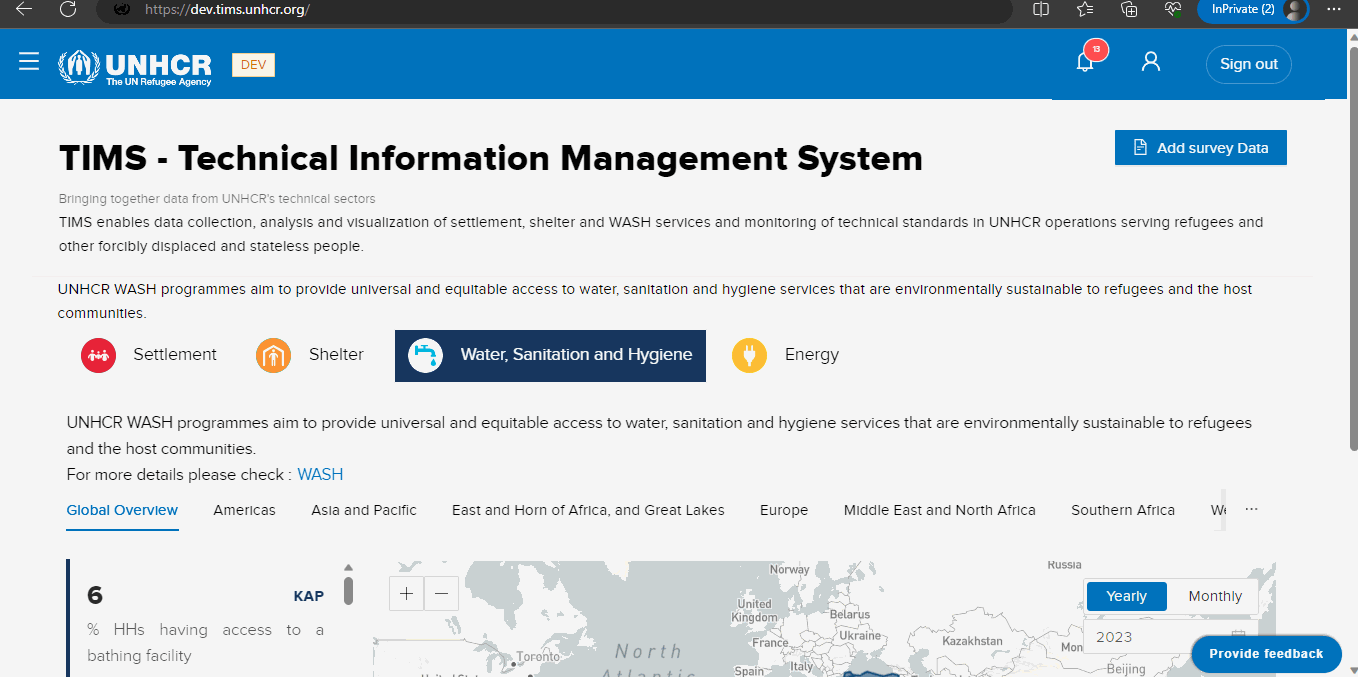Select the Shelter sector icon
Screen dimensions: 1358x677
pyautogui.click(x=273, y=355)
